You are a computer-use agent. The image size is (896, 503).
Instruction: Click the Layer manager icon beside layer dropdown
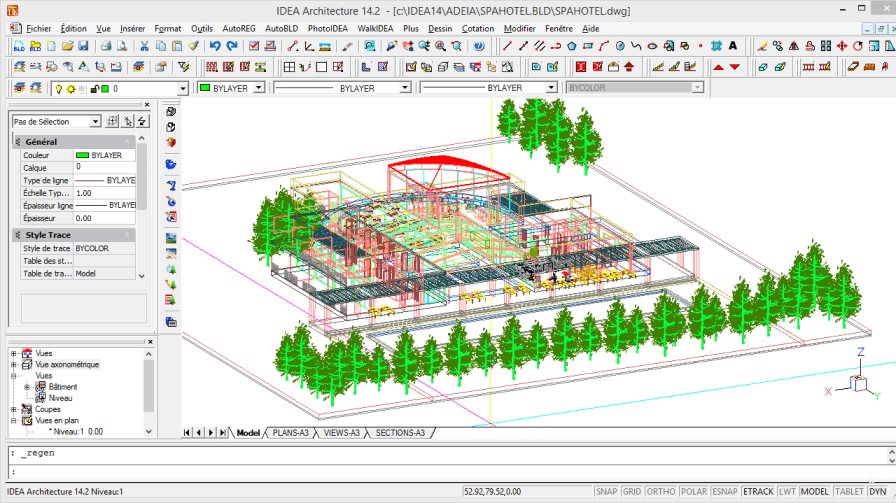tap(19, 89)
